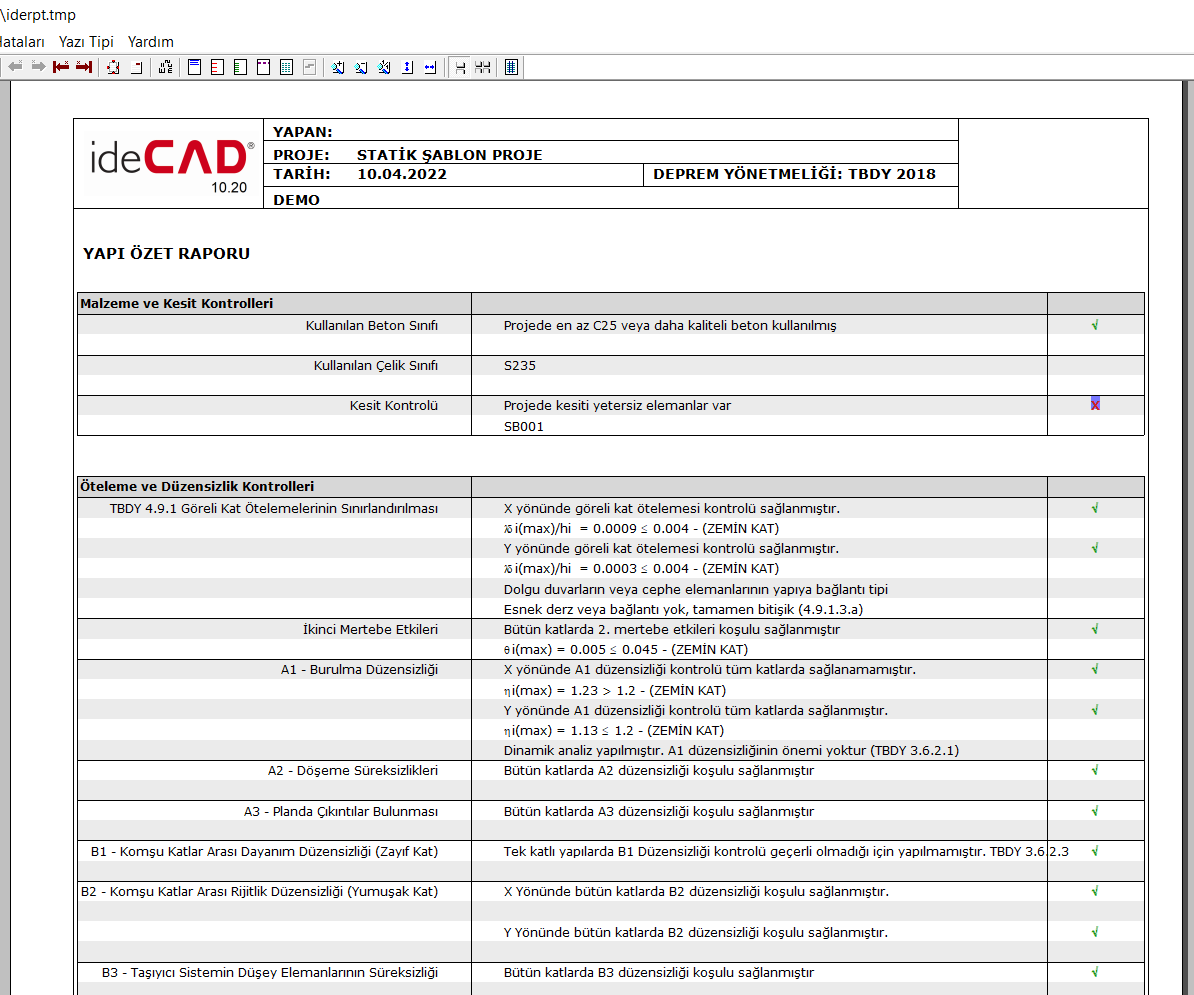Select project name STATİK ŞABLON PROJE
The height and width of the screenshot is (995, 1194).
[x=449, y=155]
